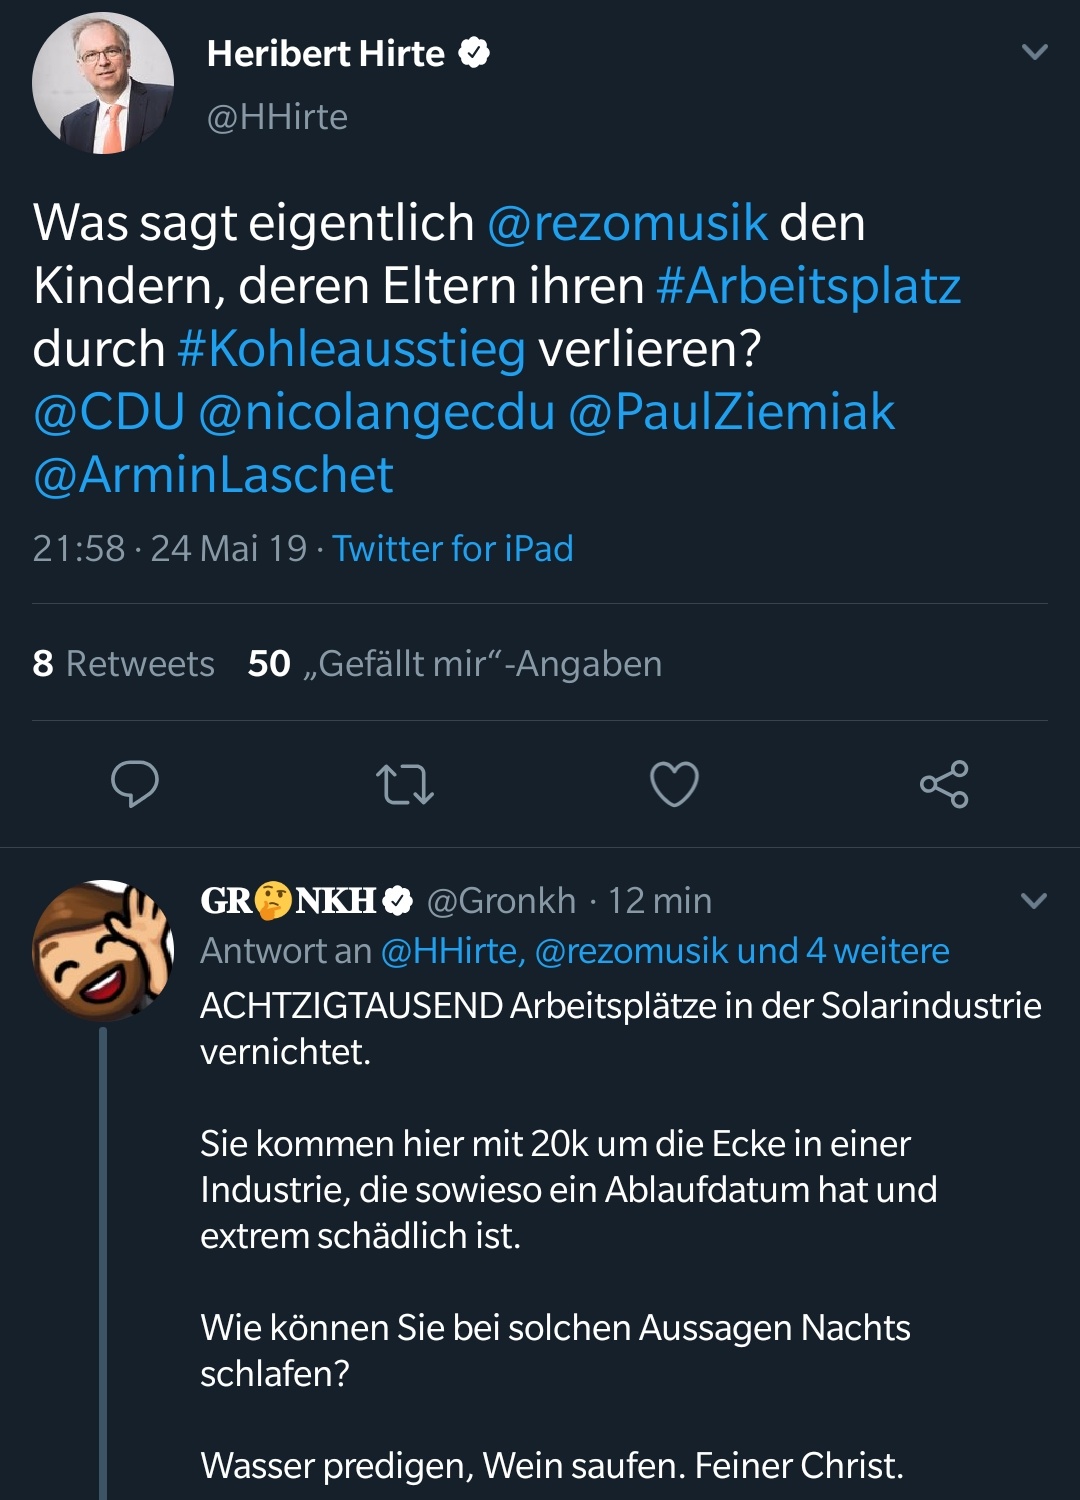Image resolution: width=1080 pixels, height=1500 pixels.
Task: Open the share icon menu
Action: [944, 784]
